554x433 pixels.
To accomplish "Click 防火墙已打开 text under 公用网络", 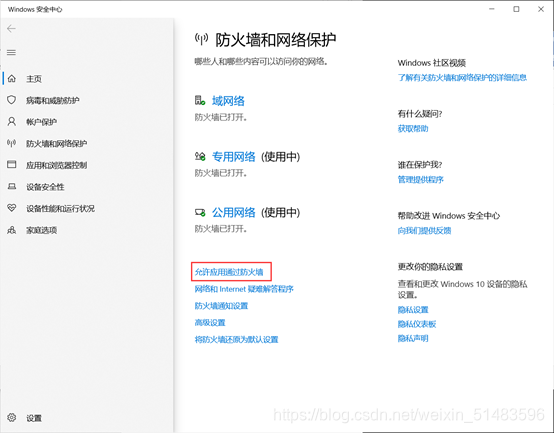I will 221,229.
